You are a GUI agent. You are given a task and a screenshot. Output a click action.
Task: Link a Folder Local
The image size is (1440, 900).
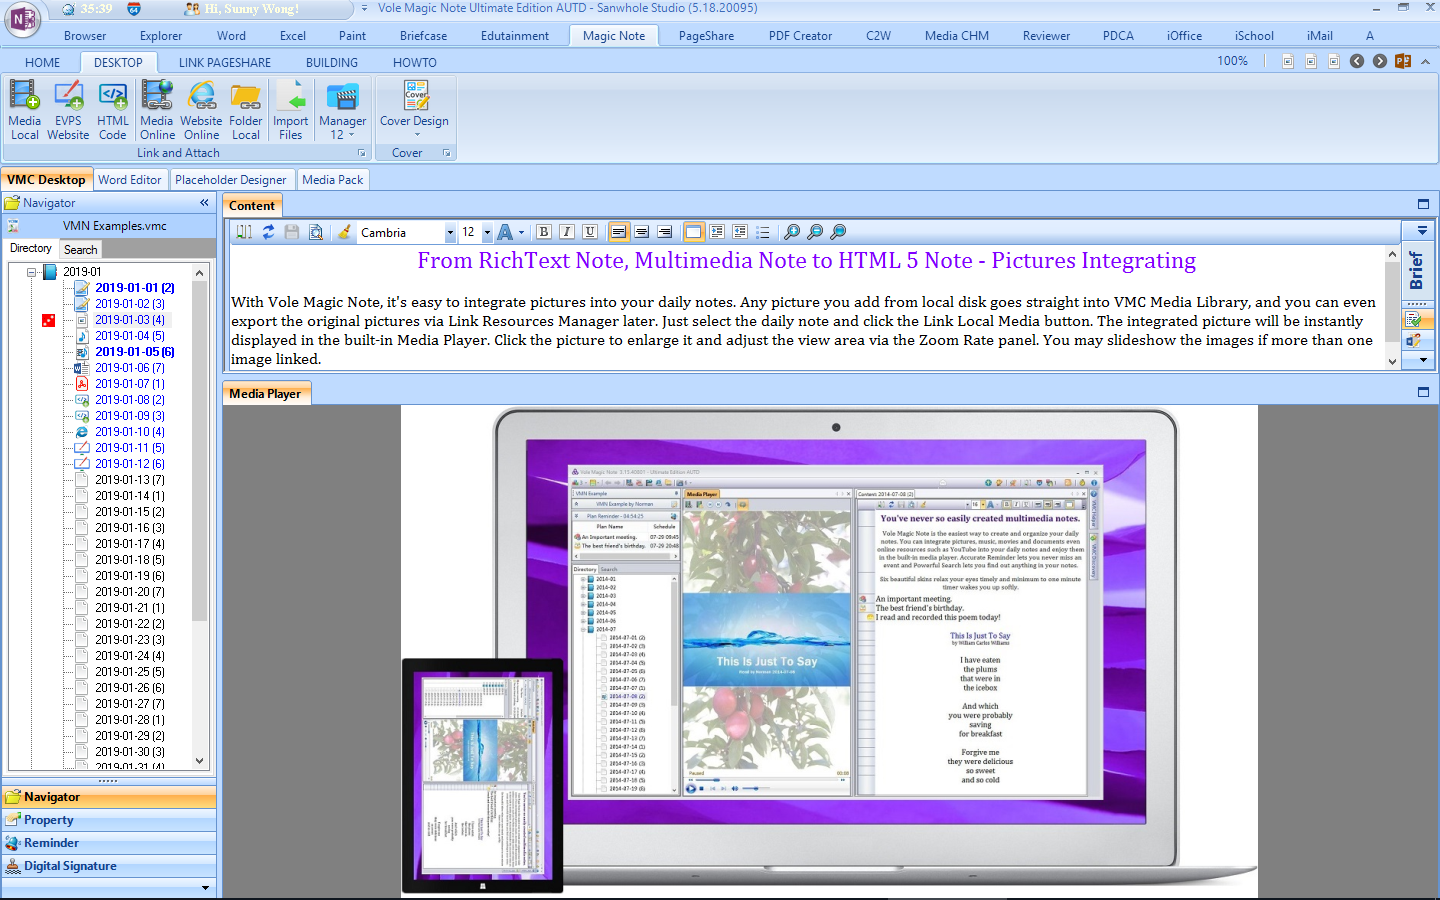246,110
